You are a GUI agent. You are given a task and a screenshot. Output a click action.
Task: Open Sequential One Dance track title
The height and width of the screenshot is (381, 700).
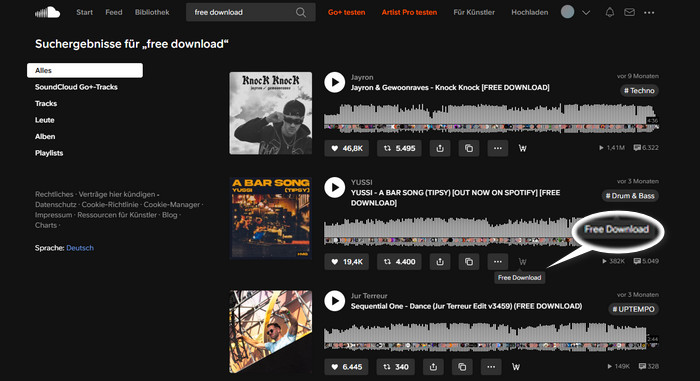(x=467, y=306)
